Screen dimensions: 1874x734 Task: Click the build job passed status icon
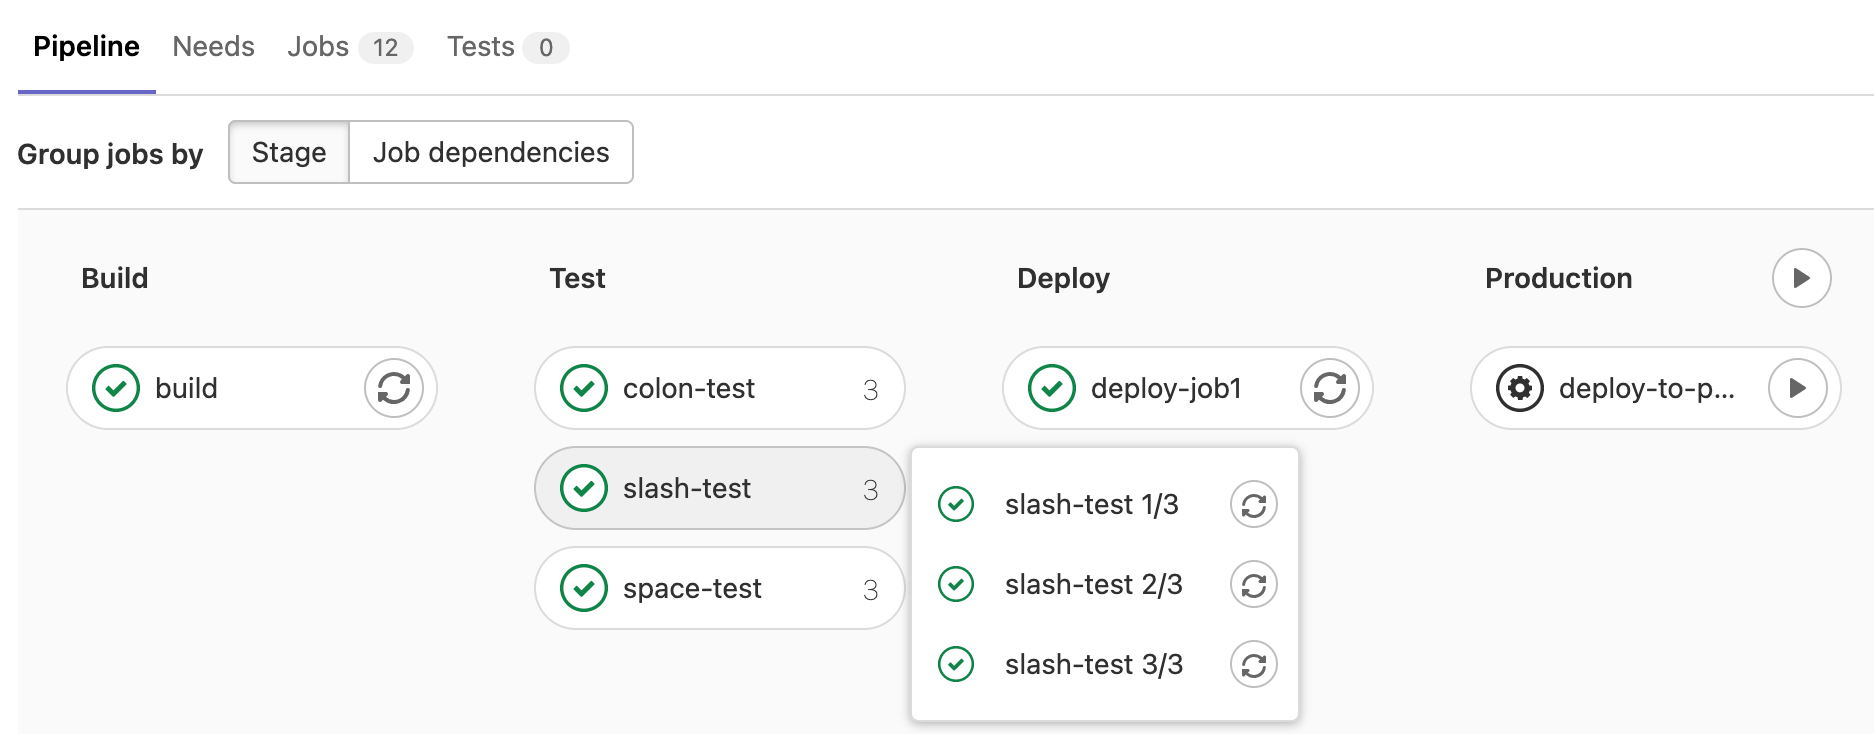[116, 388]
